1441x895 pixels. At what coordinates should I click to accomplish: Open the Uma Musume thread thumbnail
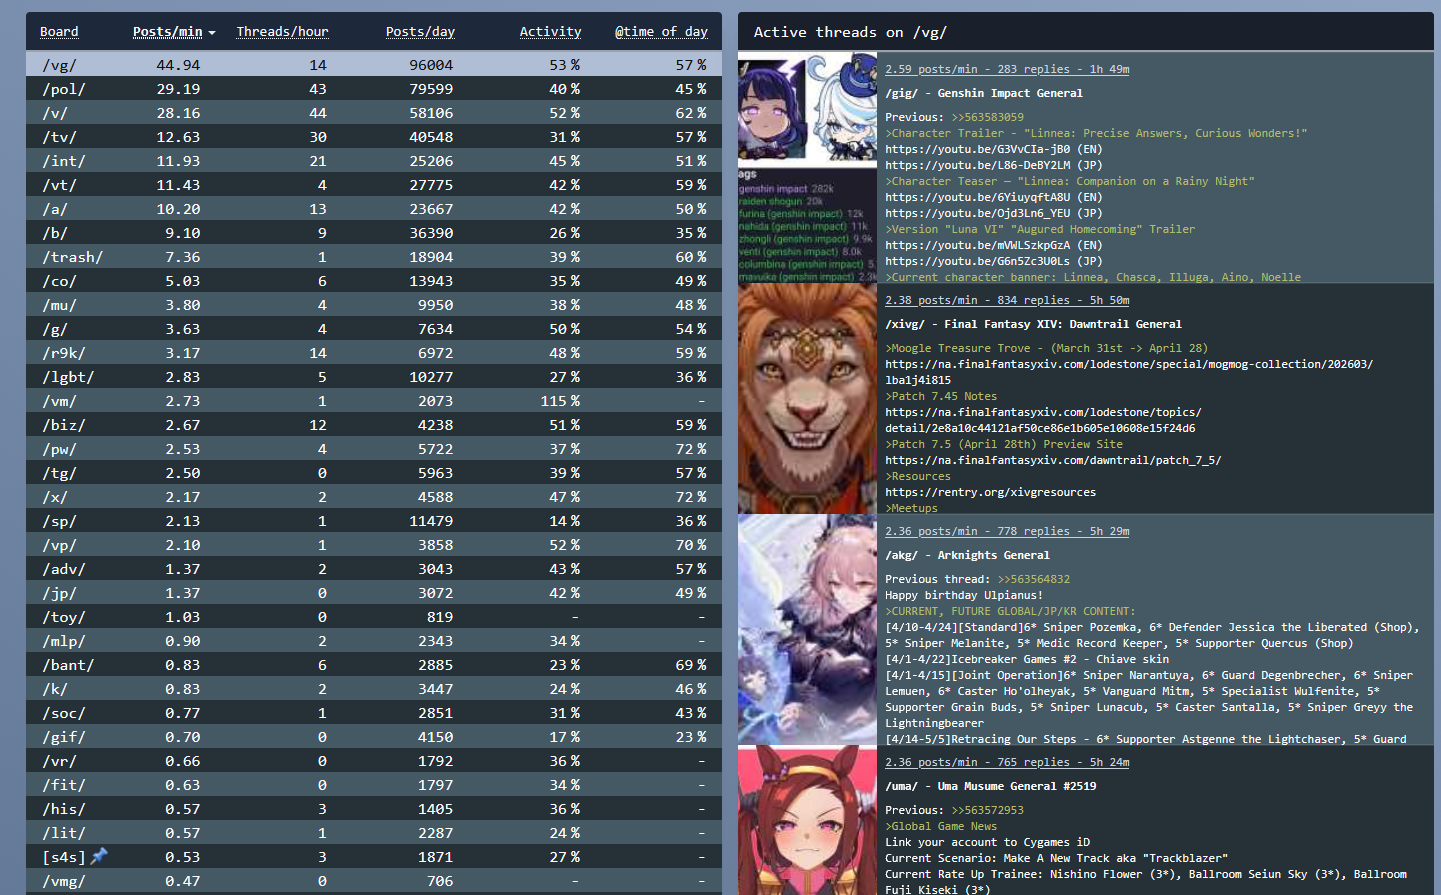tap(807, 821)
